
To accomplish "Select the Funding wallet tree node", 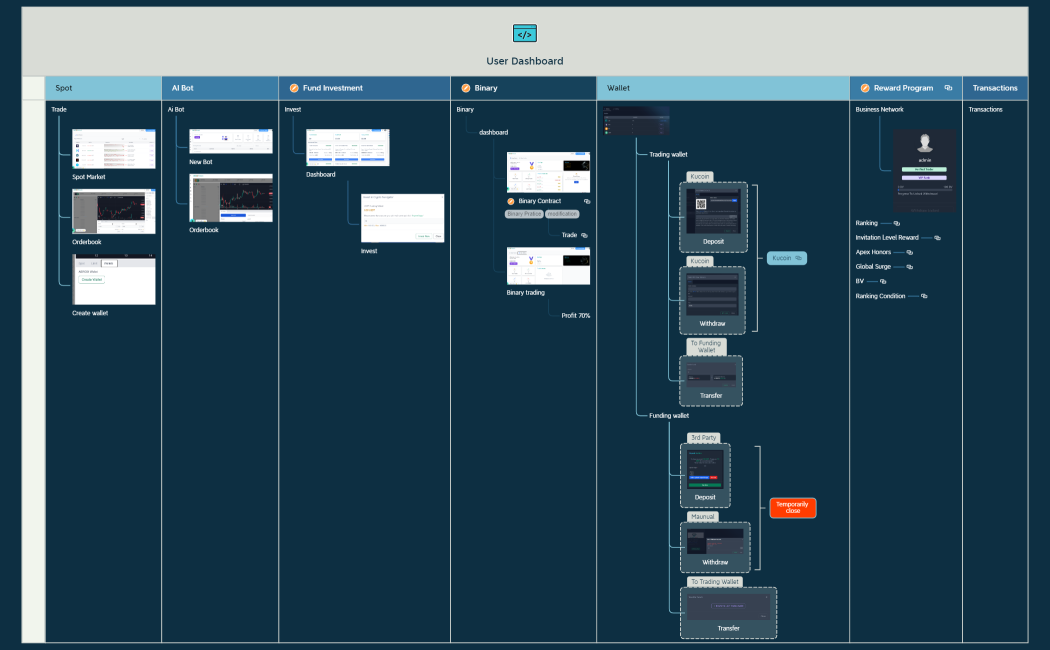I will click(x=668, y=415).
